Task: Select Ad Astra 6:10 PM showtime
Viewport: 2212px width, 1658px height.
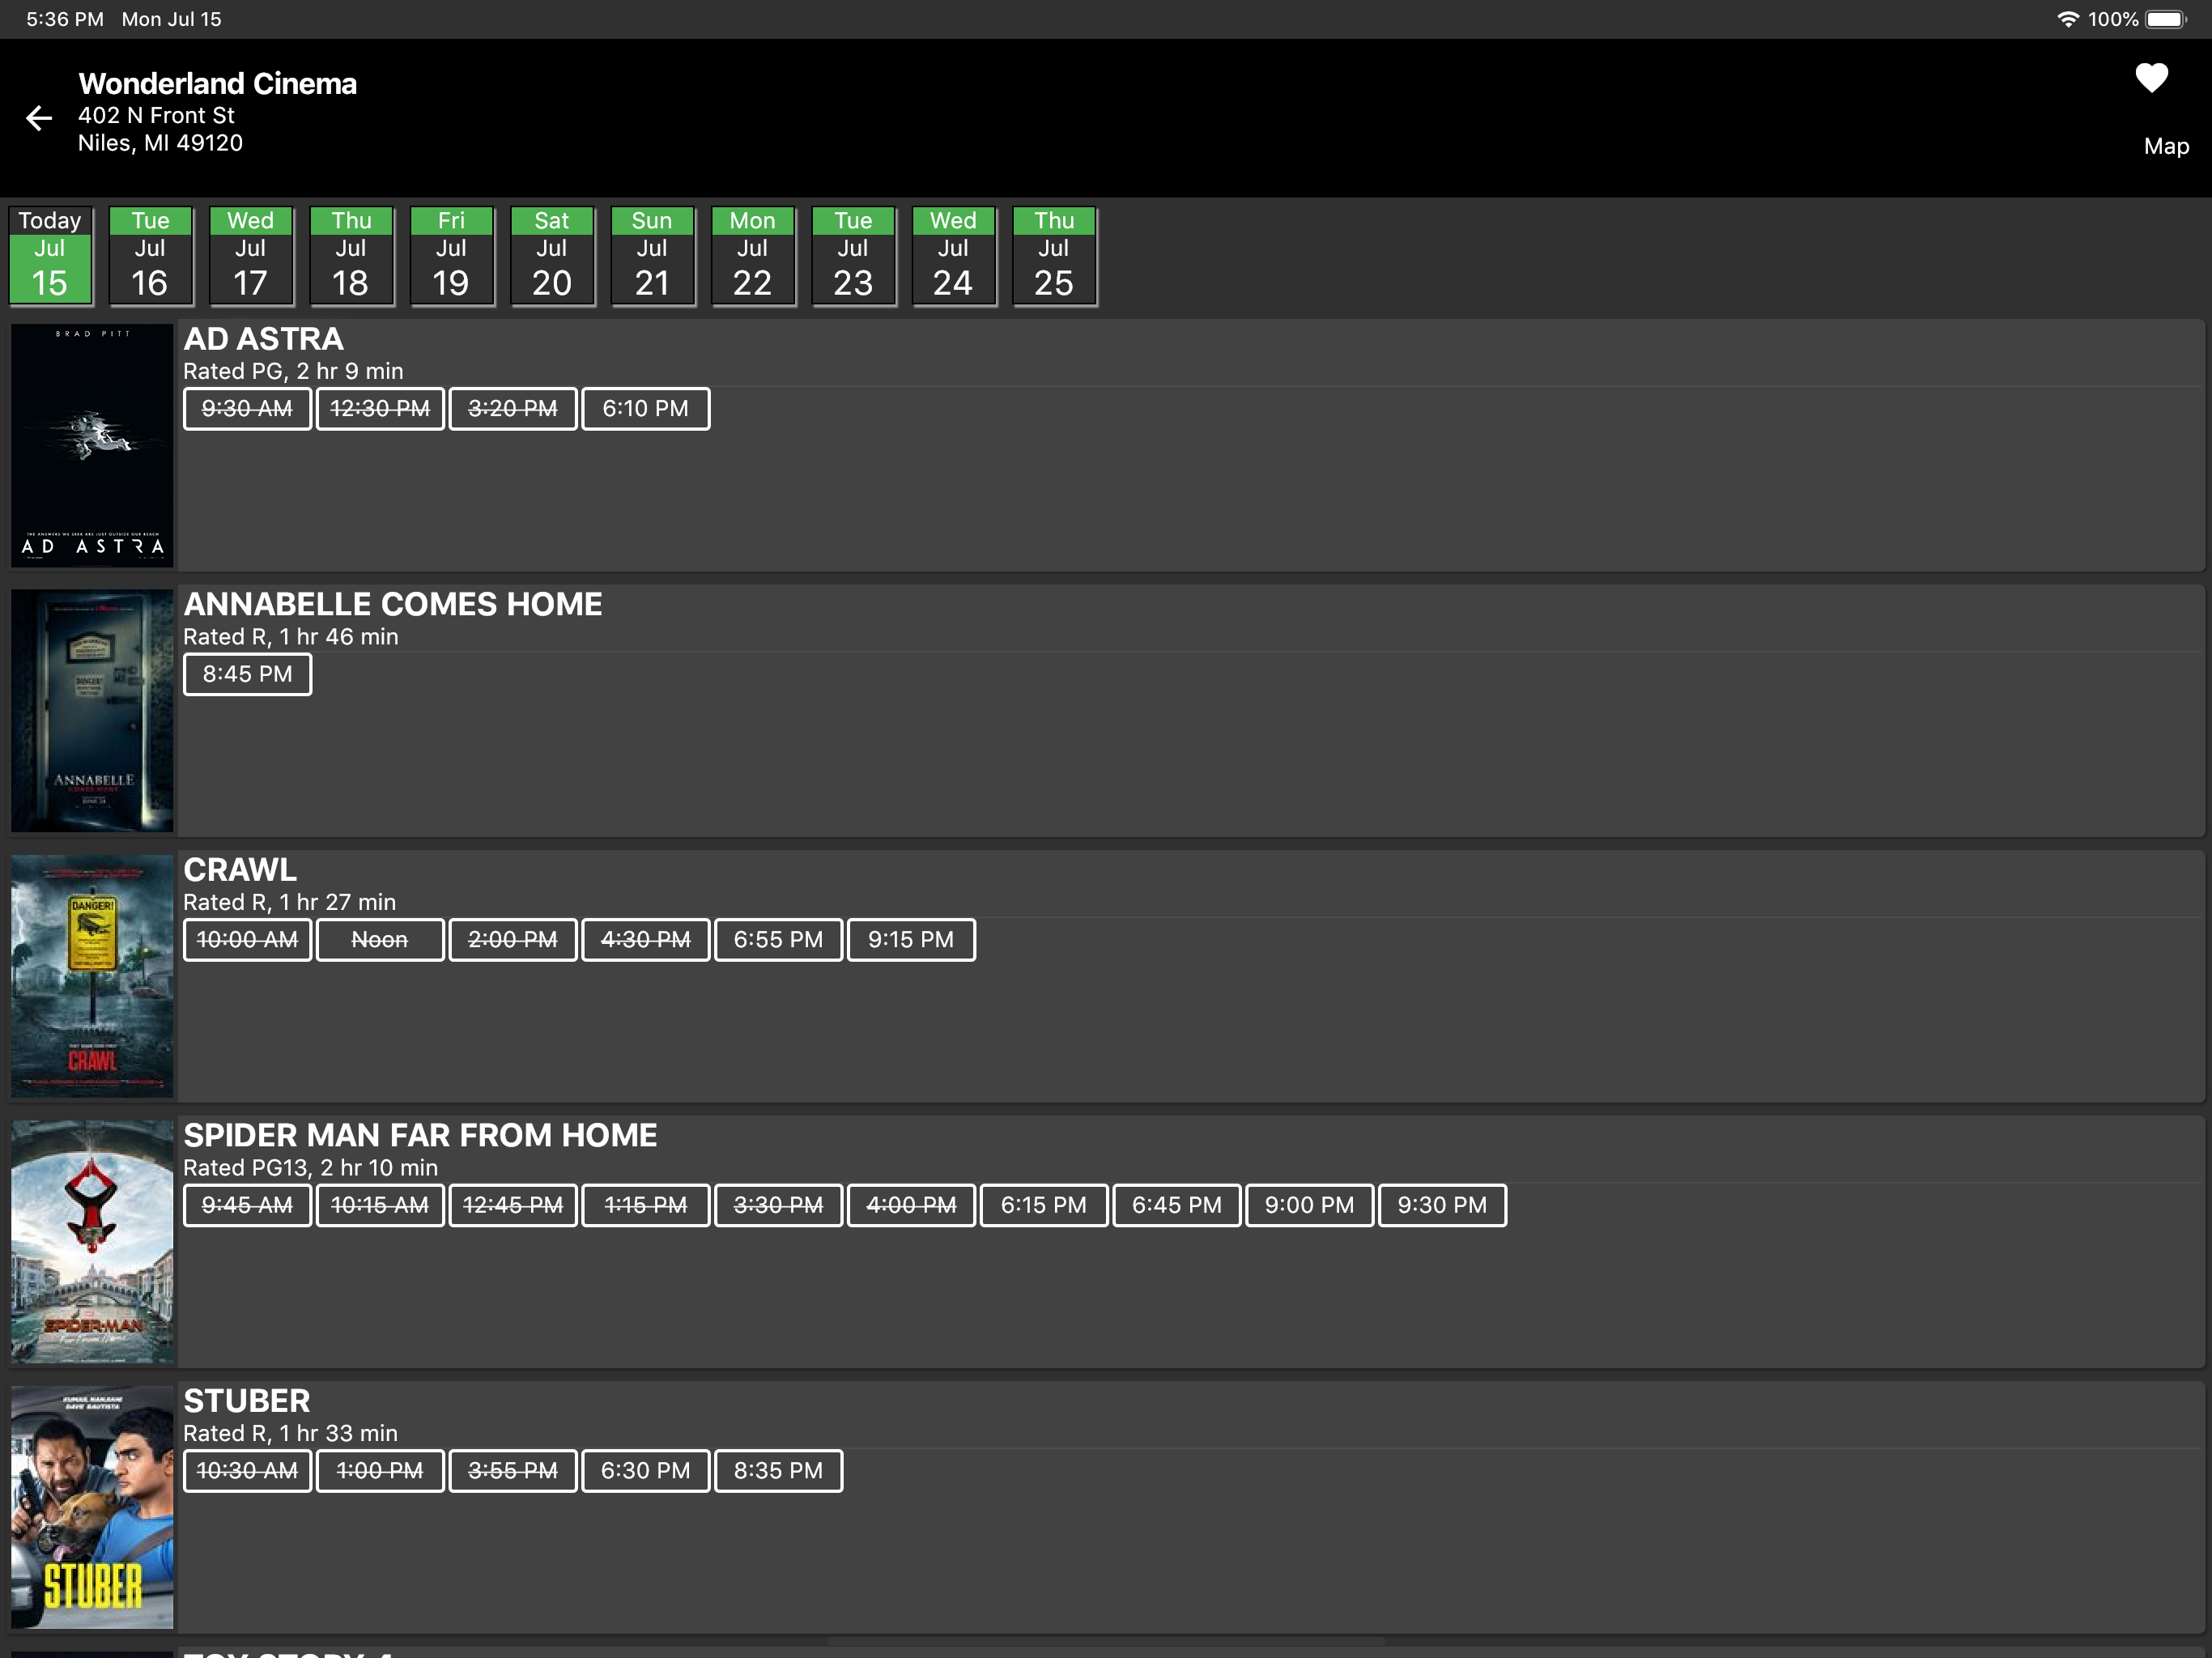Action: (x=645, y=409)
